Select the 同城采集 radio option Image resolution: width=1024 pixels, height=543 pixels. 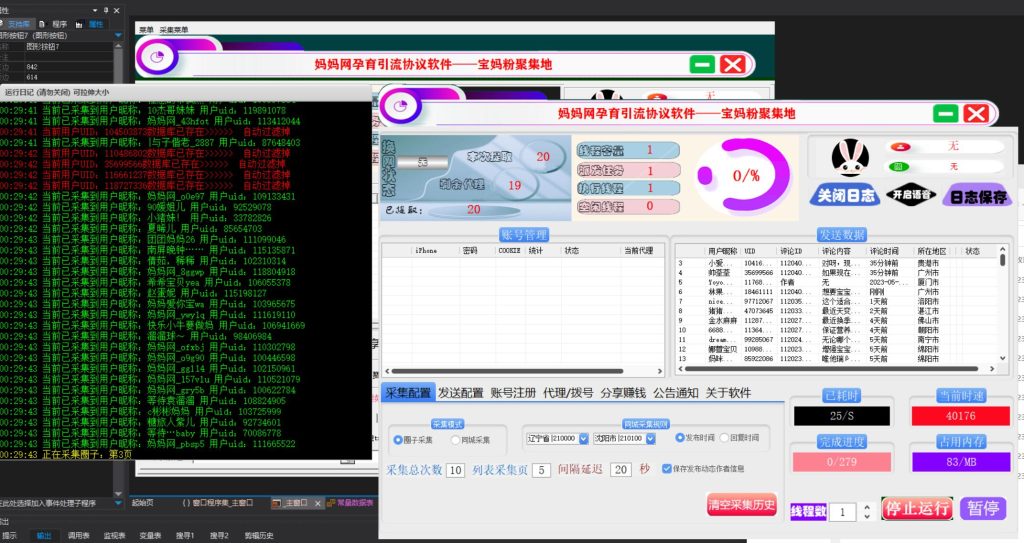455,439
